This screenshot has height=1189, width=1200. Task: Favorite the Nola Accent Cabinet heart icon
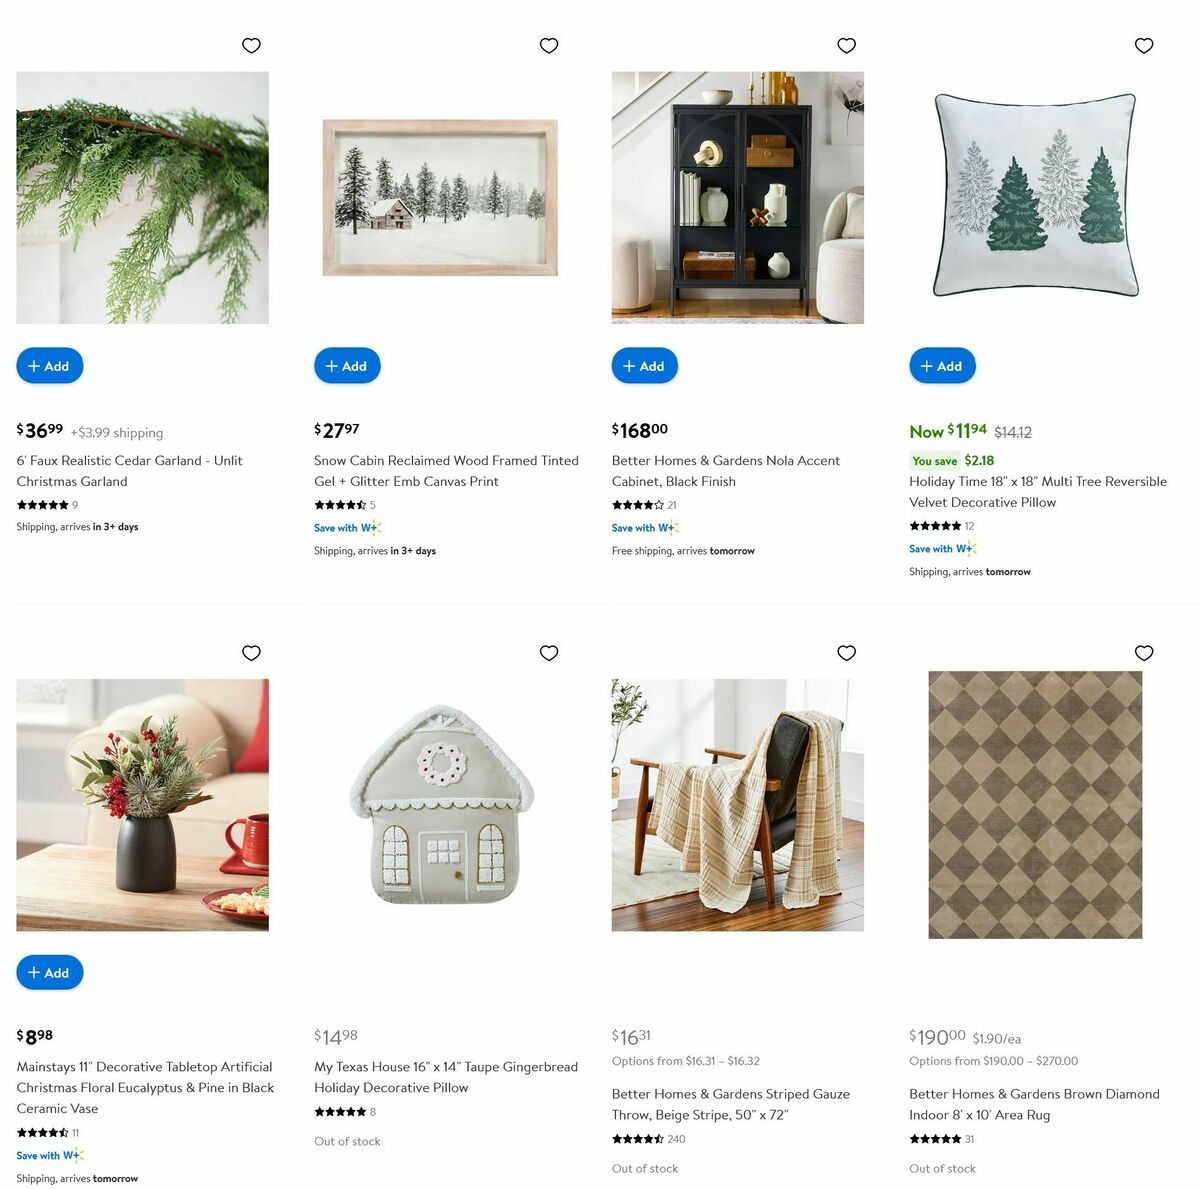[846, 45]
